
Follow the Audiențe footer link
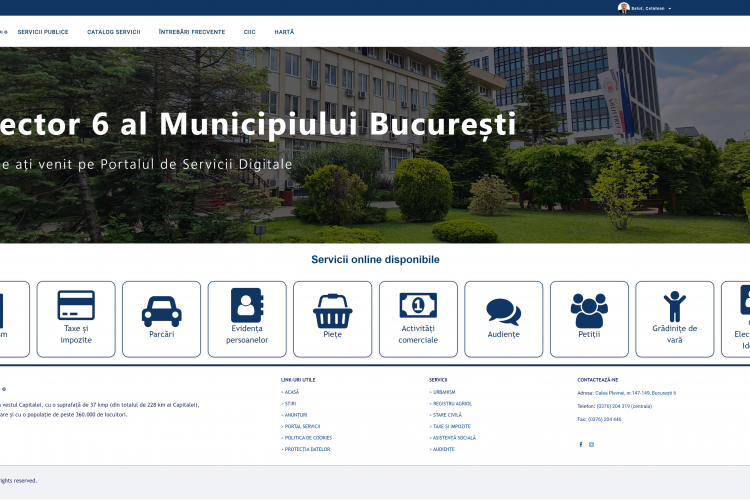442,449
